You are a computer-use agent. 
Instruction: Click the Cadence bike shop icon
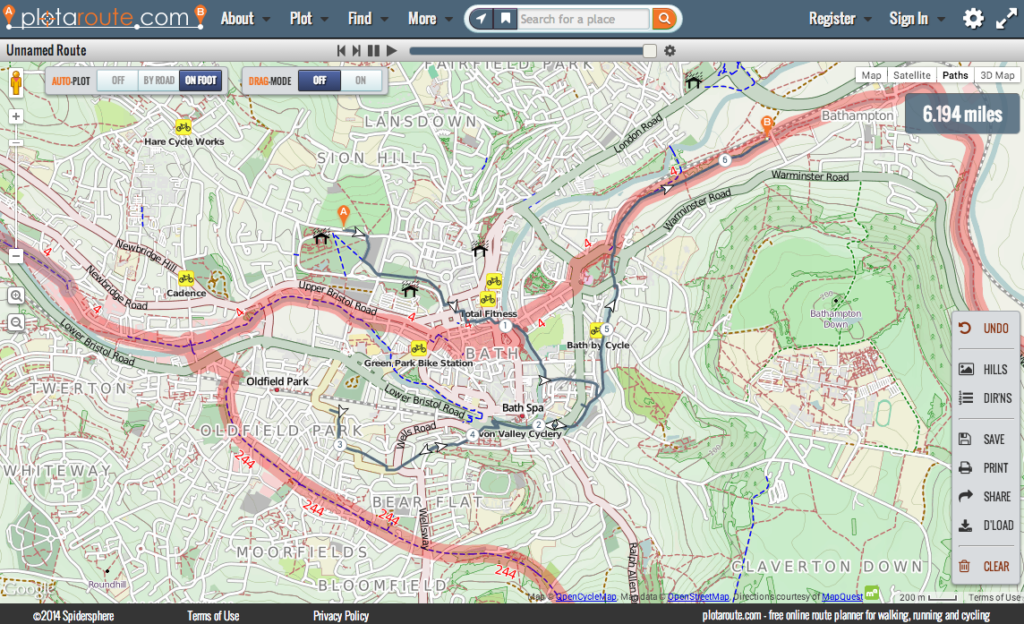(186, 279)
